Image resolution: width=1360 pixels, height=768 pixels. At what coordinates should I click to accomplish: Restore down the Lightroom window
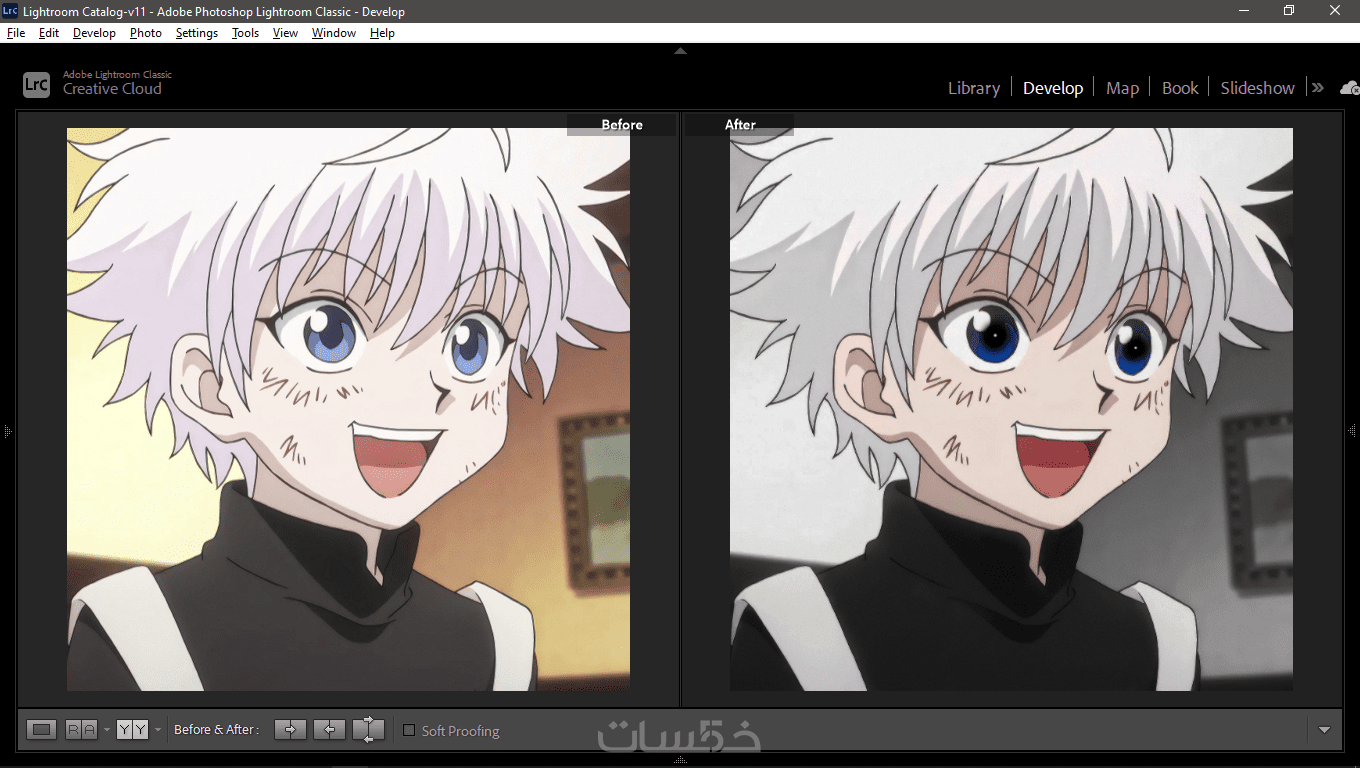(1289, 11)
